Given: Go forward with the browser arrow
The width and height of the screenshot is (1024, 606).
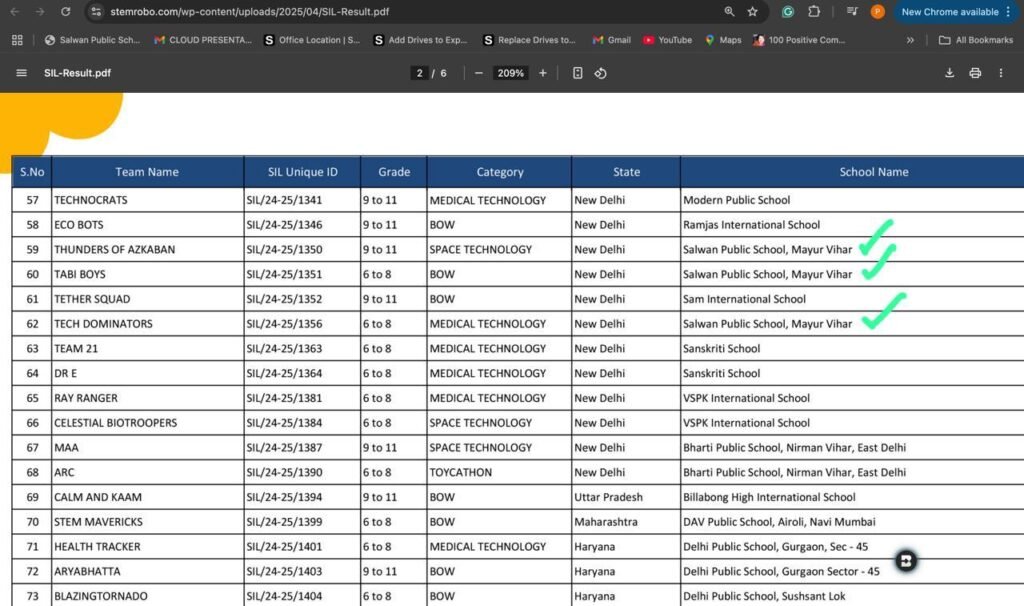Looking at the screenshot, I should click(x=40, y=12).
